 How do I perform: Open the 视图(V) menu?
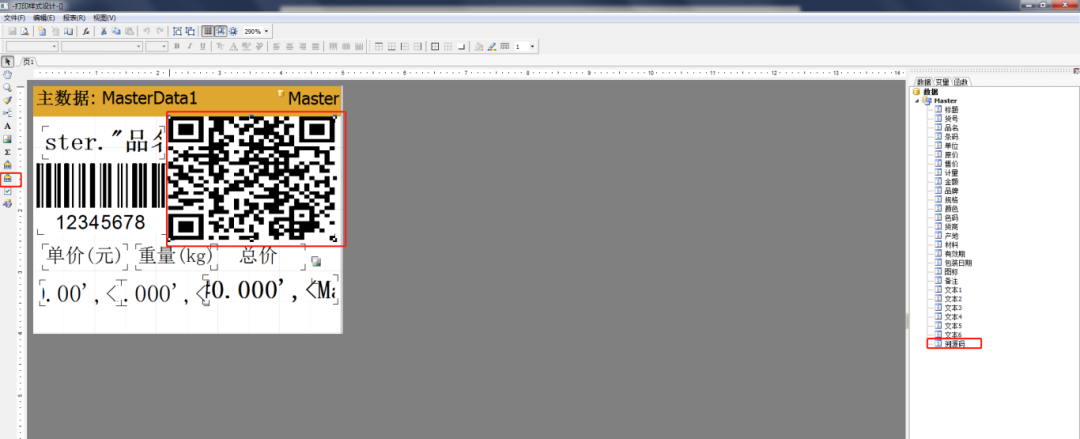[x=105, y=18]
